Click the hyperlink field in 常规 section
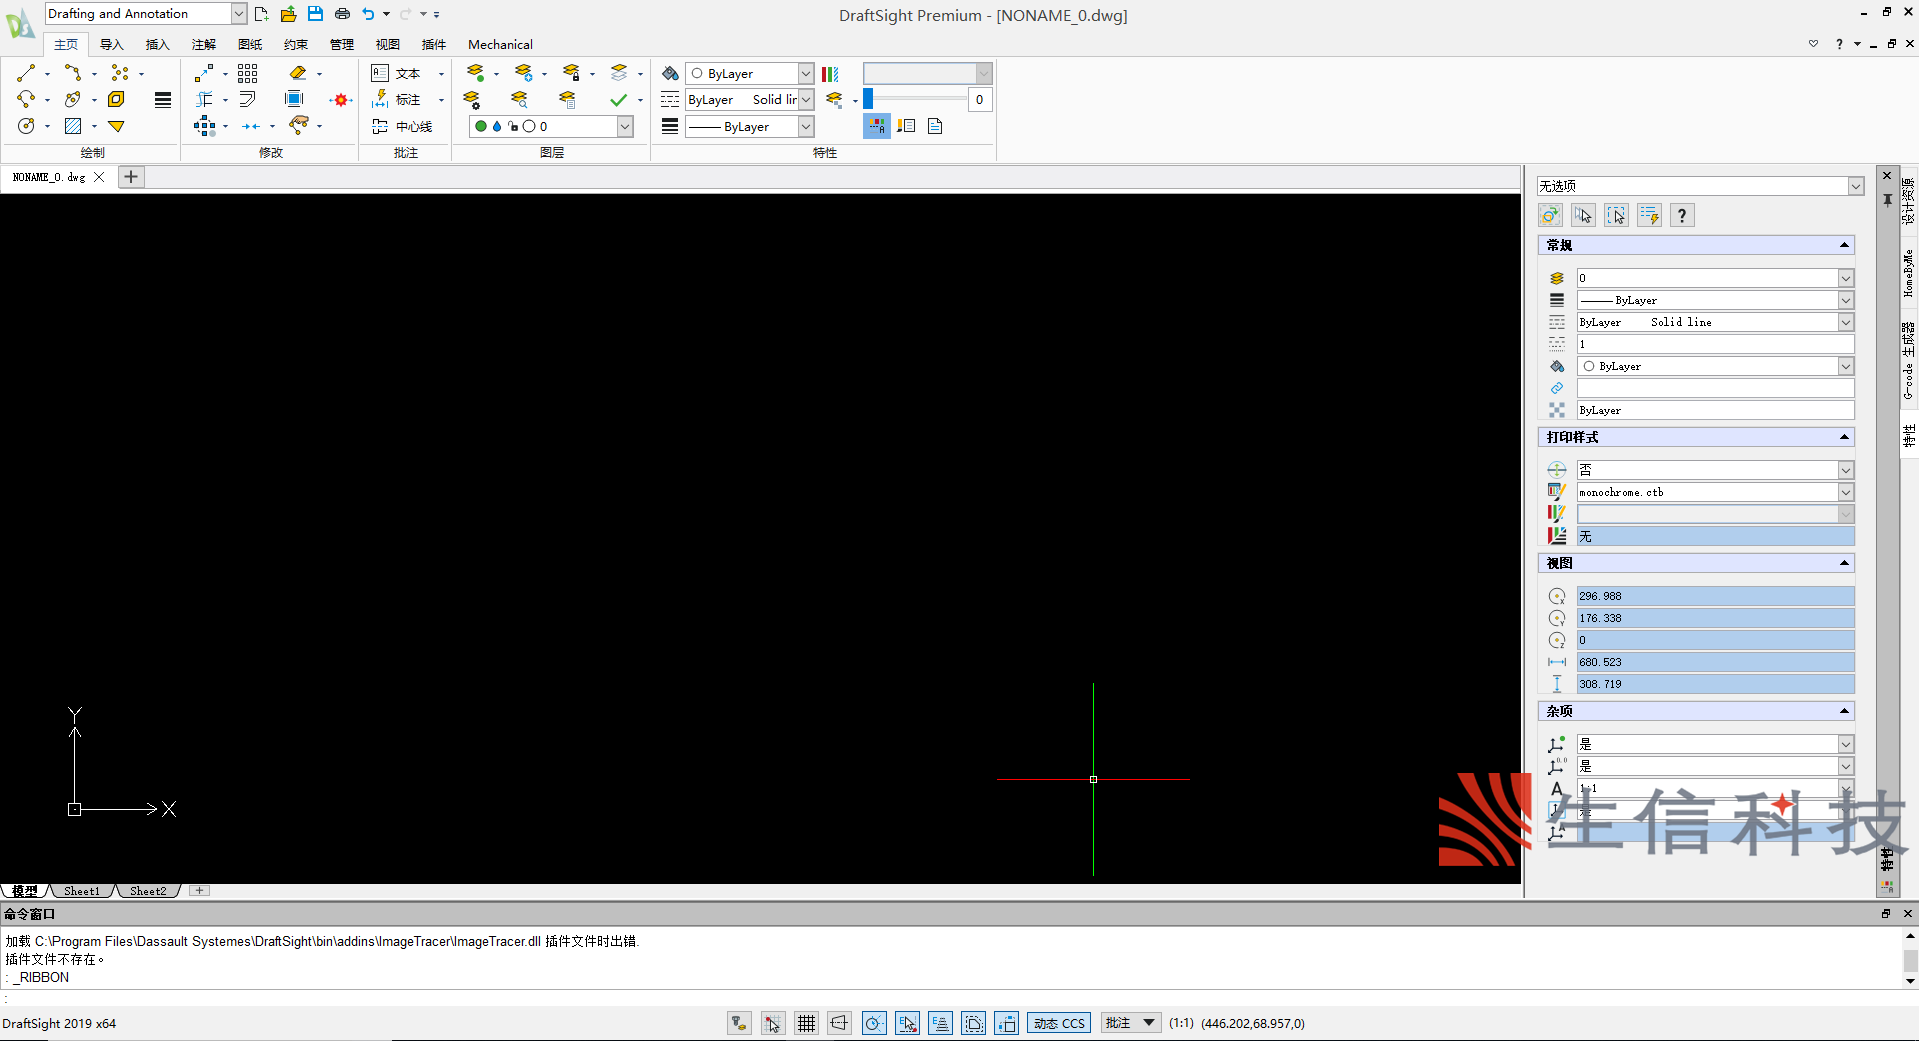This screenshot has width=1919, height=1041. tap(1715, 388)
